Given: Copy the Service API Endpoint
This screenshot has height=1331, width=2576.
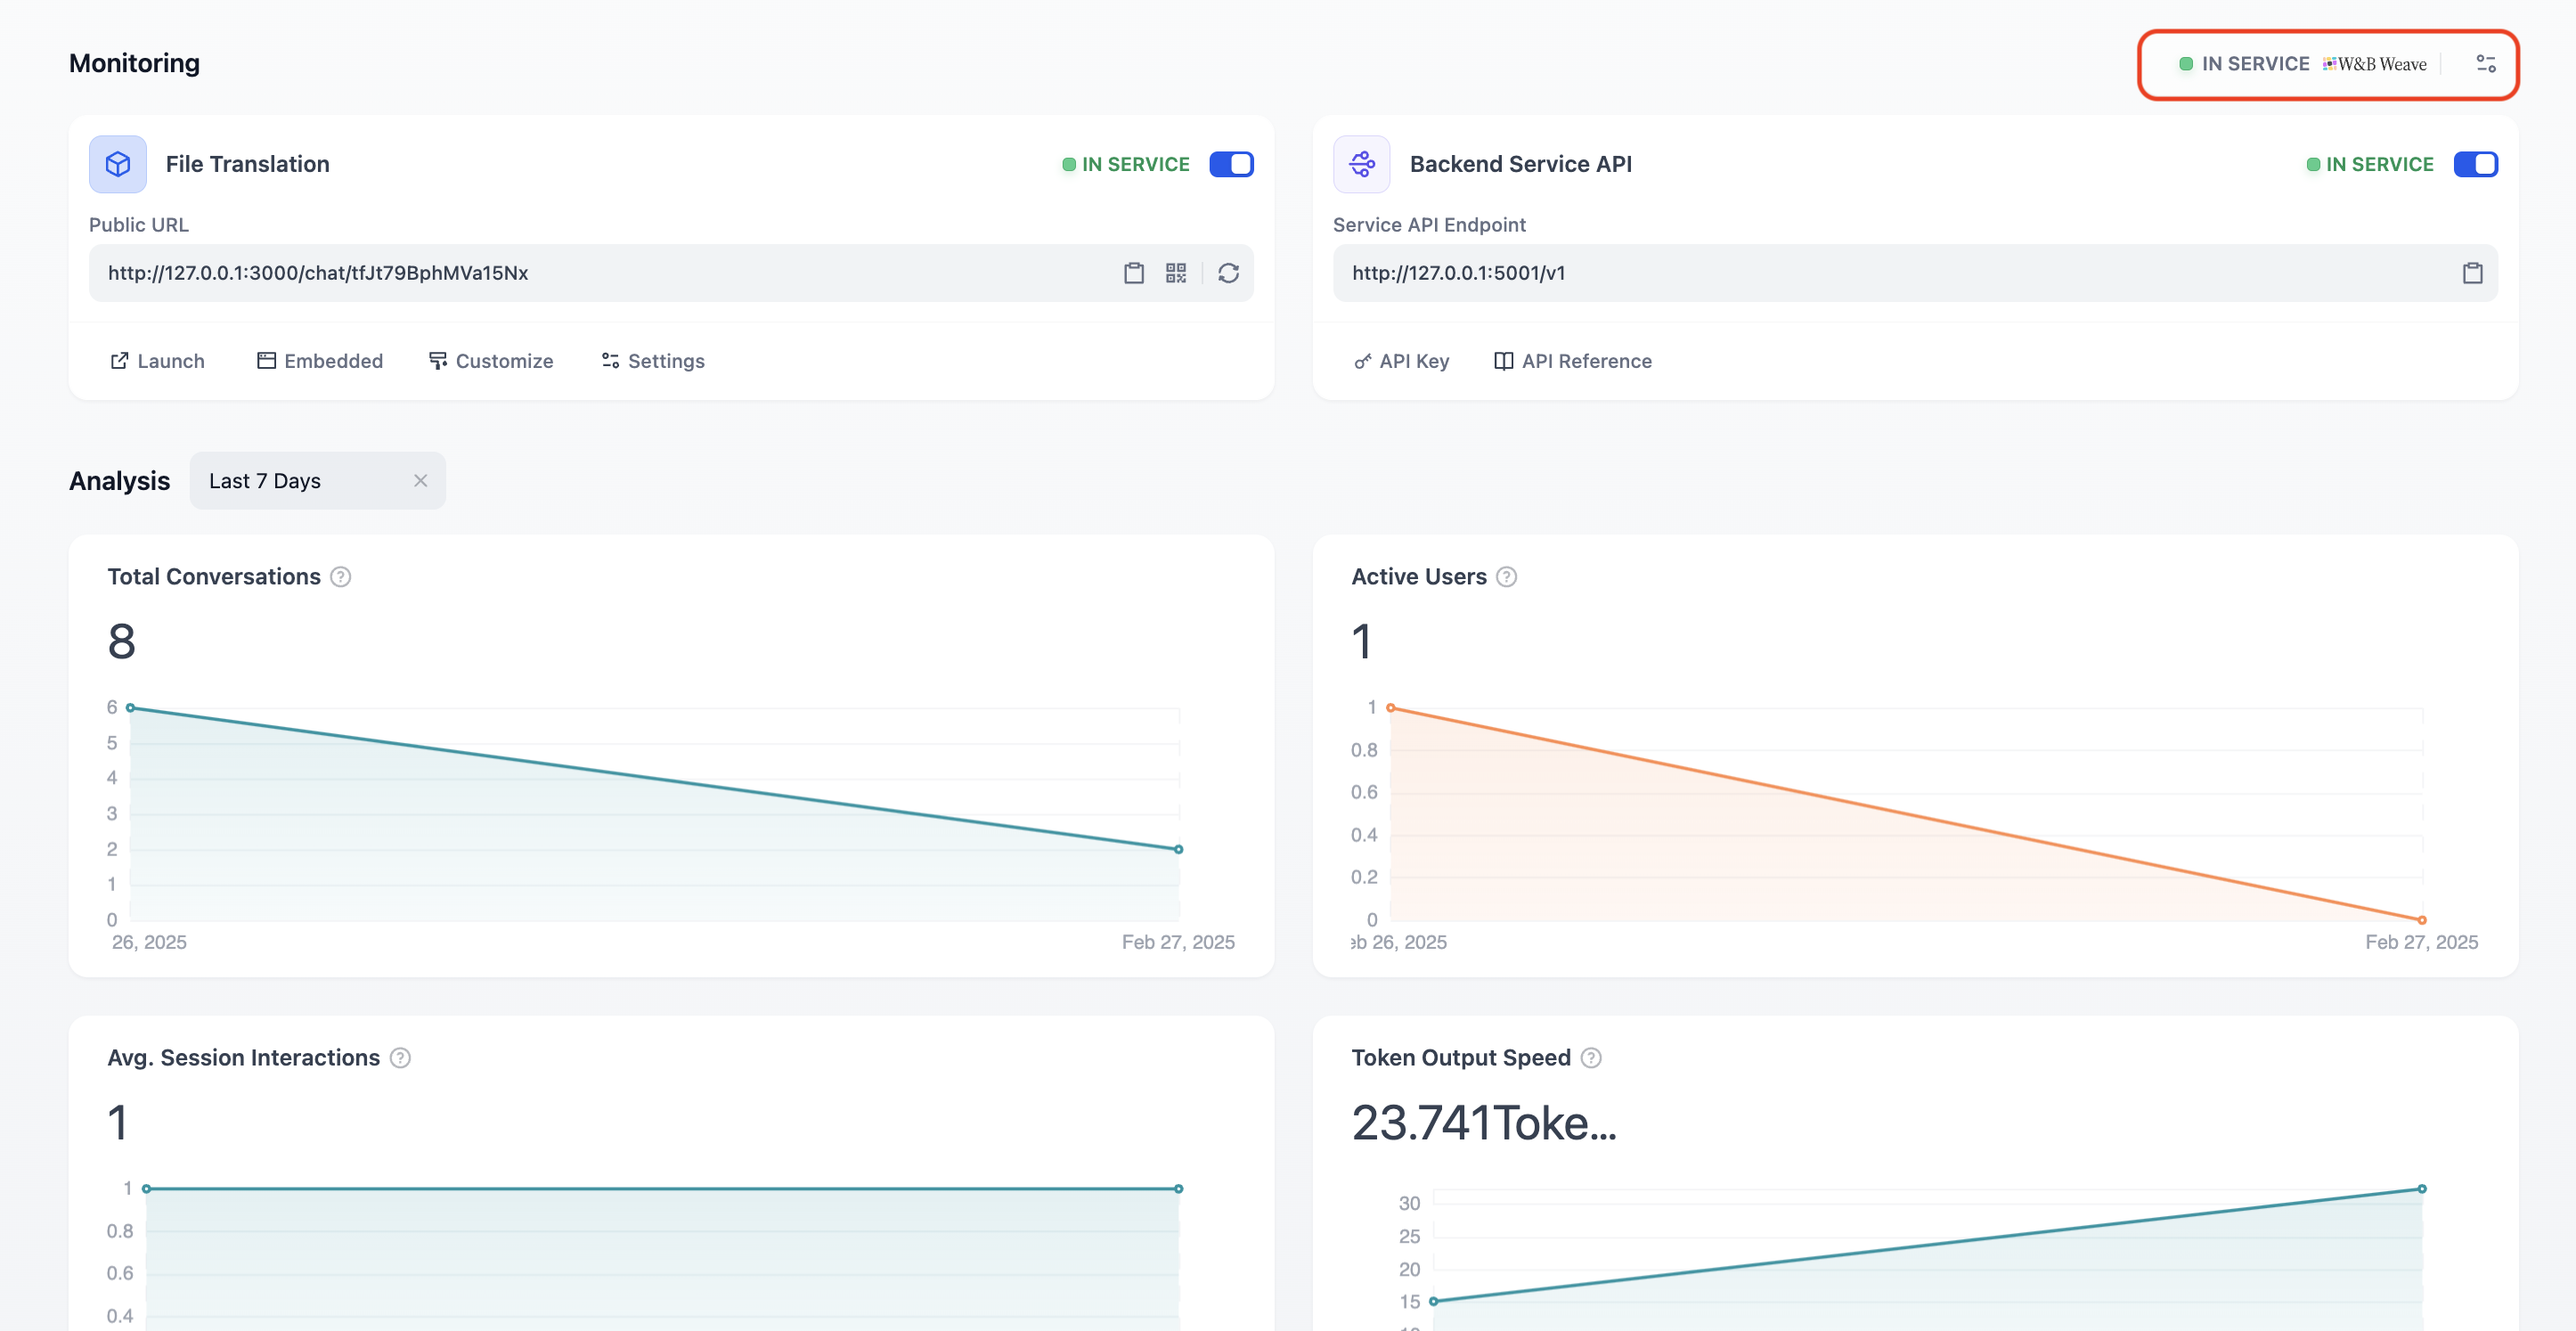Looking at the screenshot, I should coord(2472,273).
